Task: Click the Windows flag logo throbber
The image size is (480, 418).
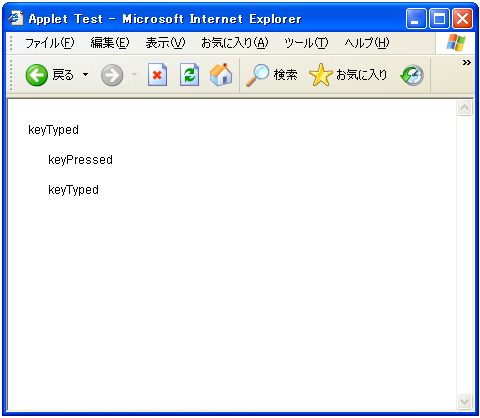Action: tap(455, 43)
